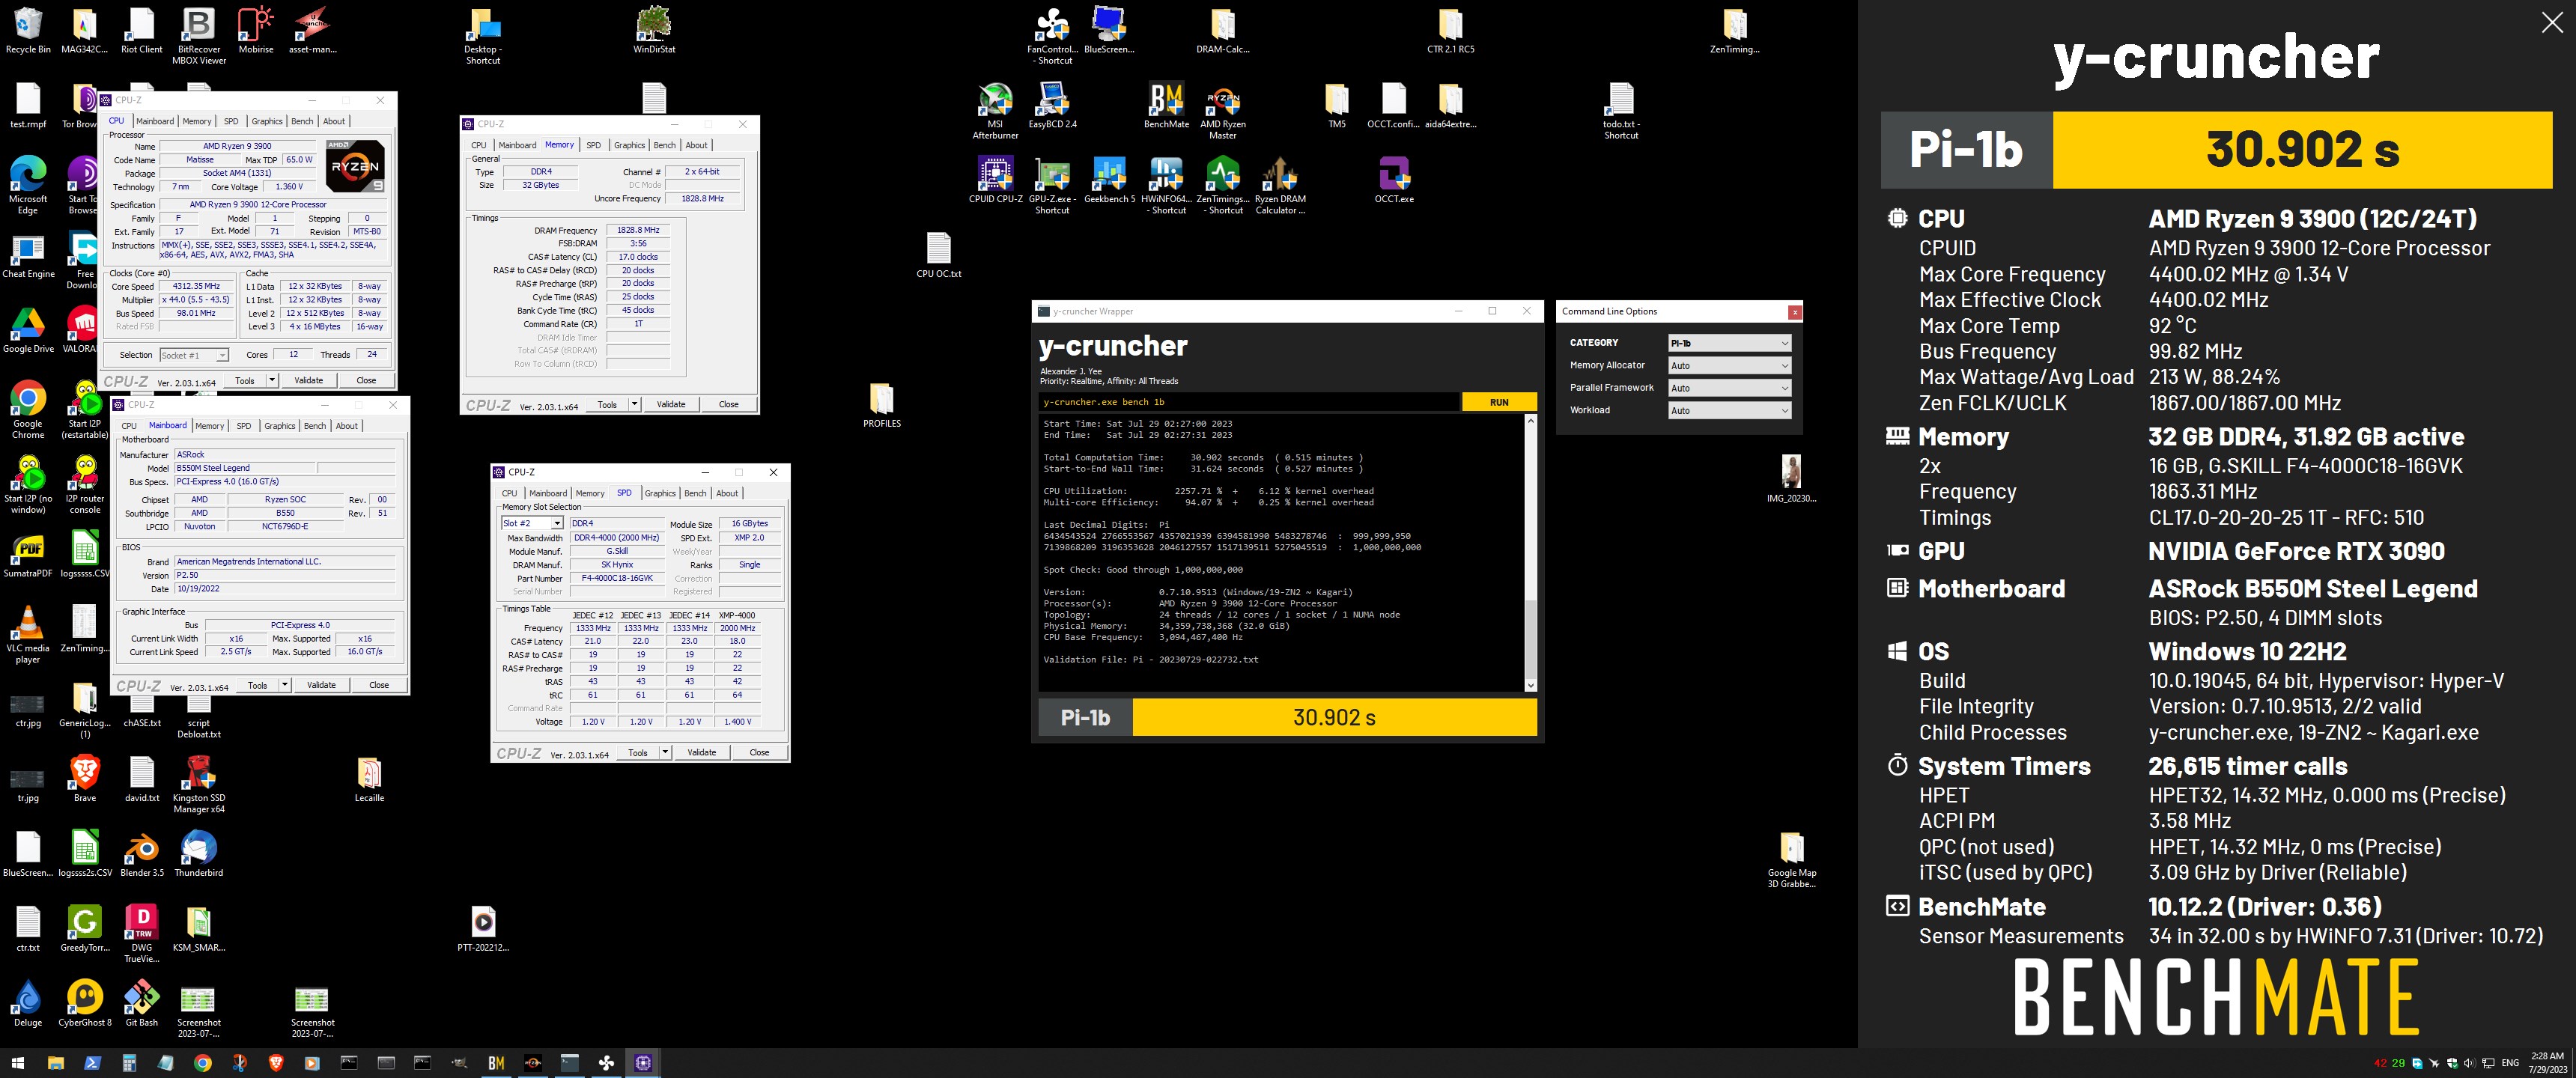This screenshot has width=2576, height=1078.
Task: Click Validate in CPU-Z SPD window
Action: point(701,752)
